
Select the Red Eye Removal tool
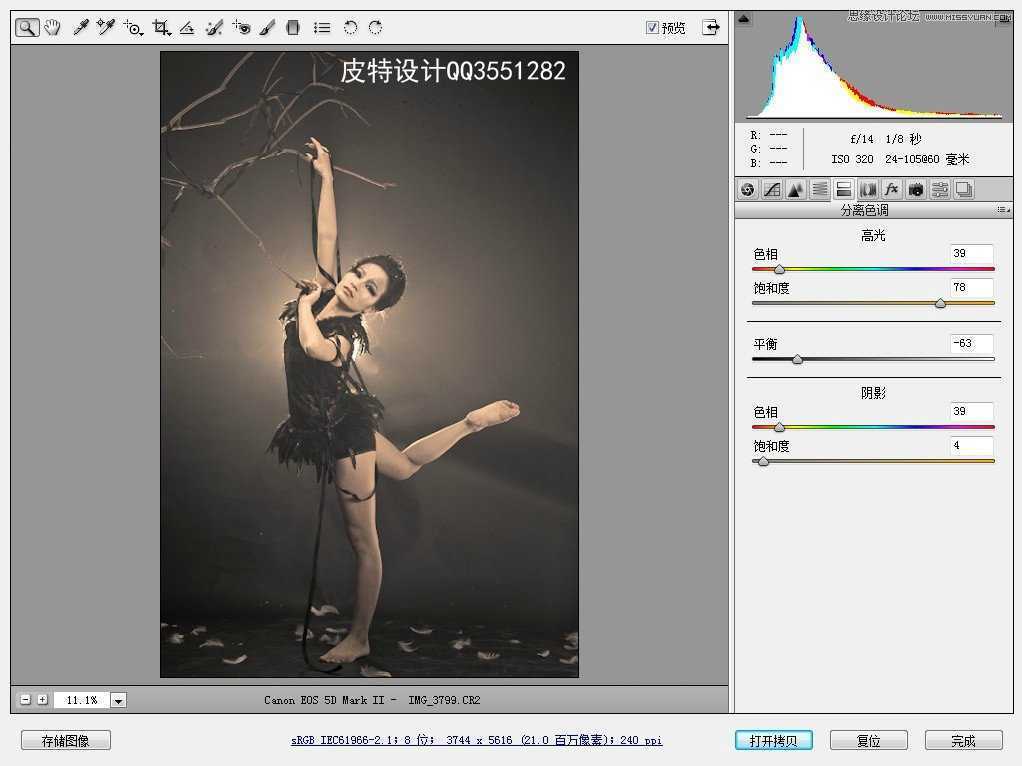click(x=241, y=27)
